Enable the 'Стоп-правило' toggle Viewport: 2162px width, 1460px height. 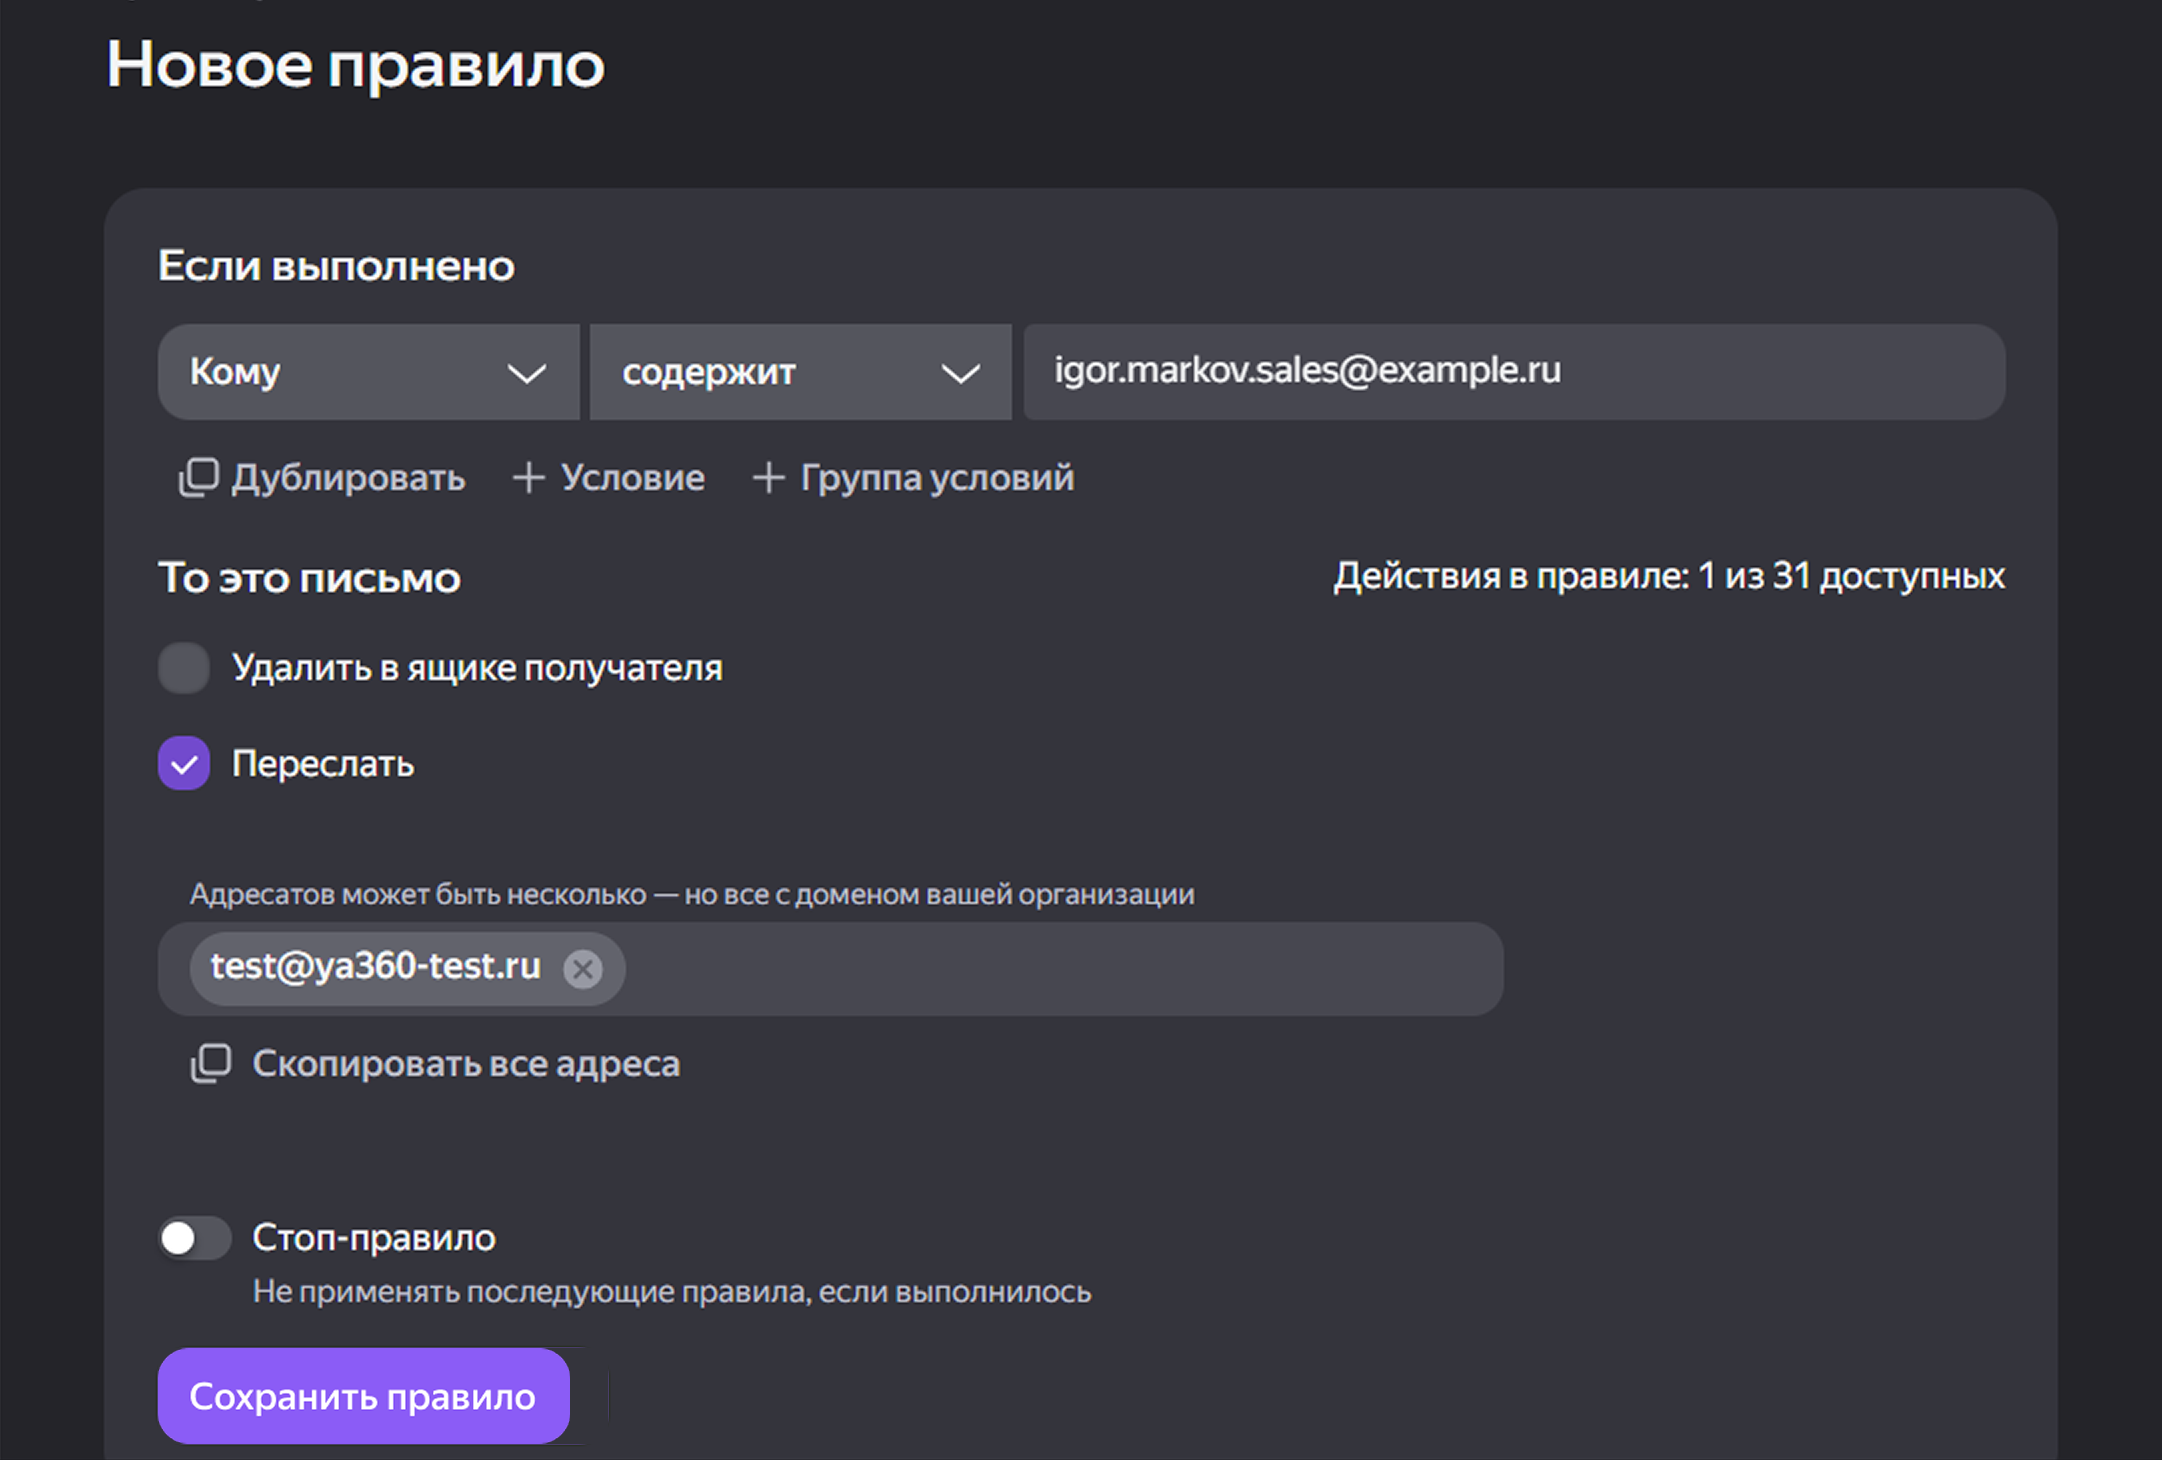click(x=194, y=1238)
